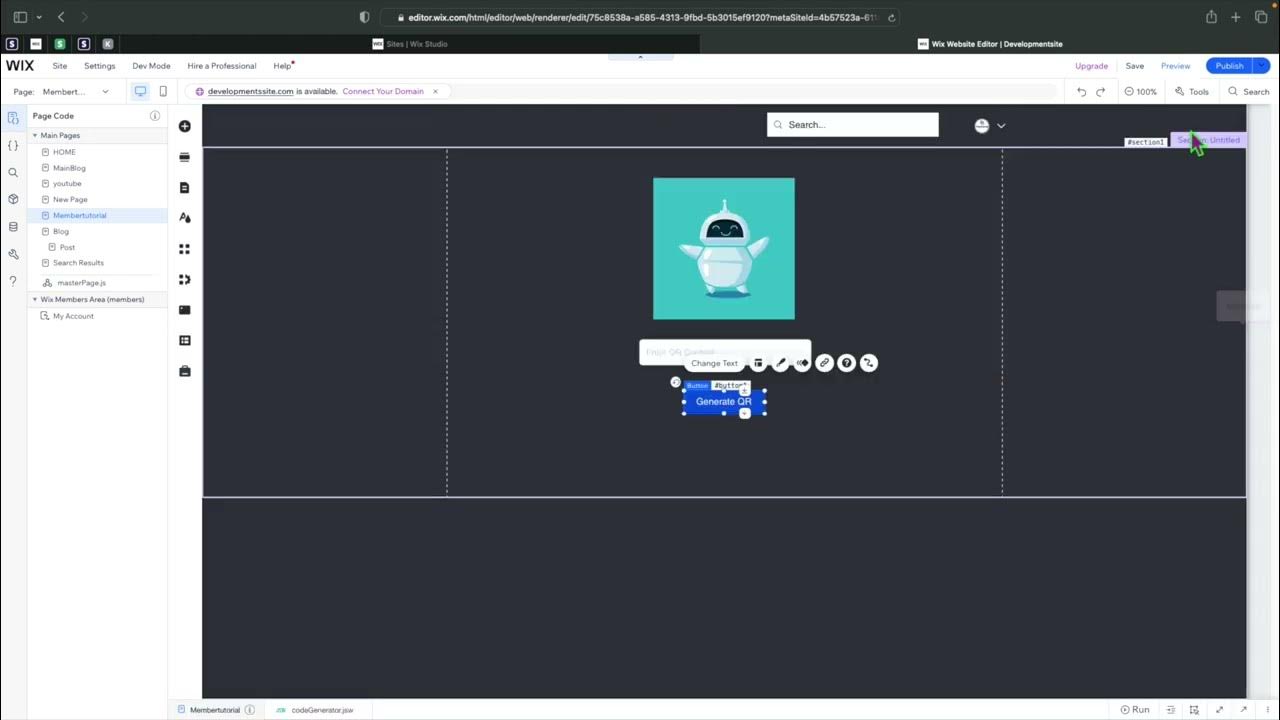Switch to Sites | Wix Studio browser tab
The width and height of the screenshot is (1280, 720).
tap(410, 44)
